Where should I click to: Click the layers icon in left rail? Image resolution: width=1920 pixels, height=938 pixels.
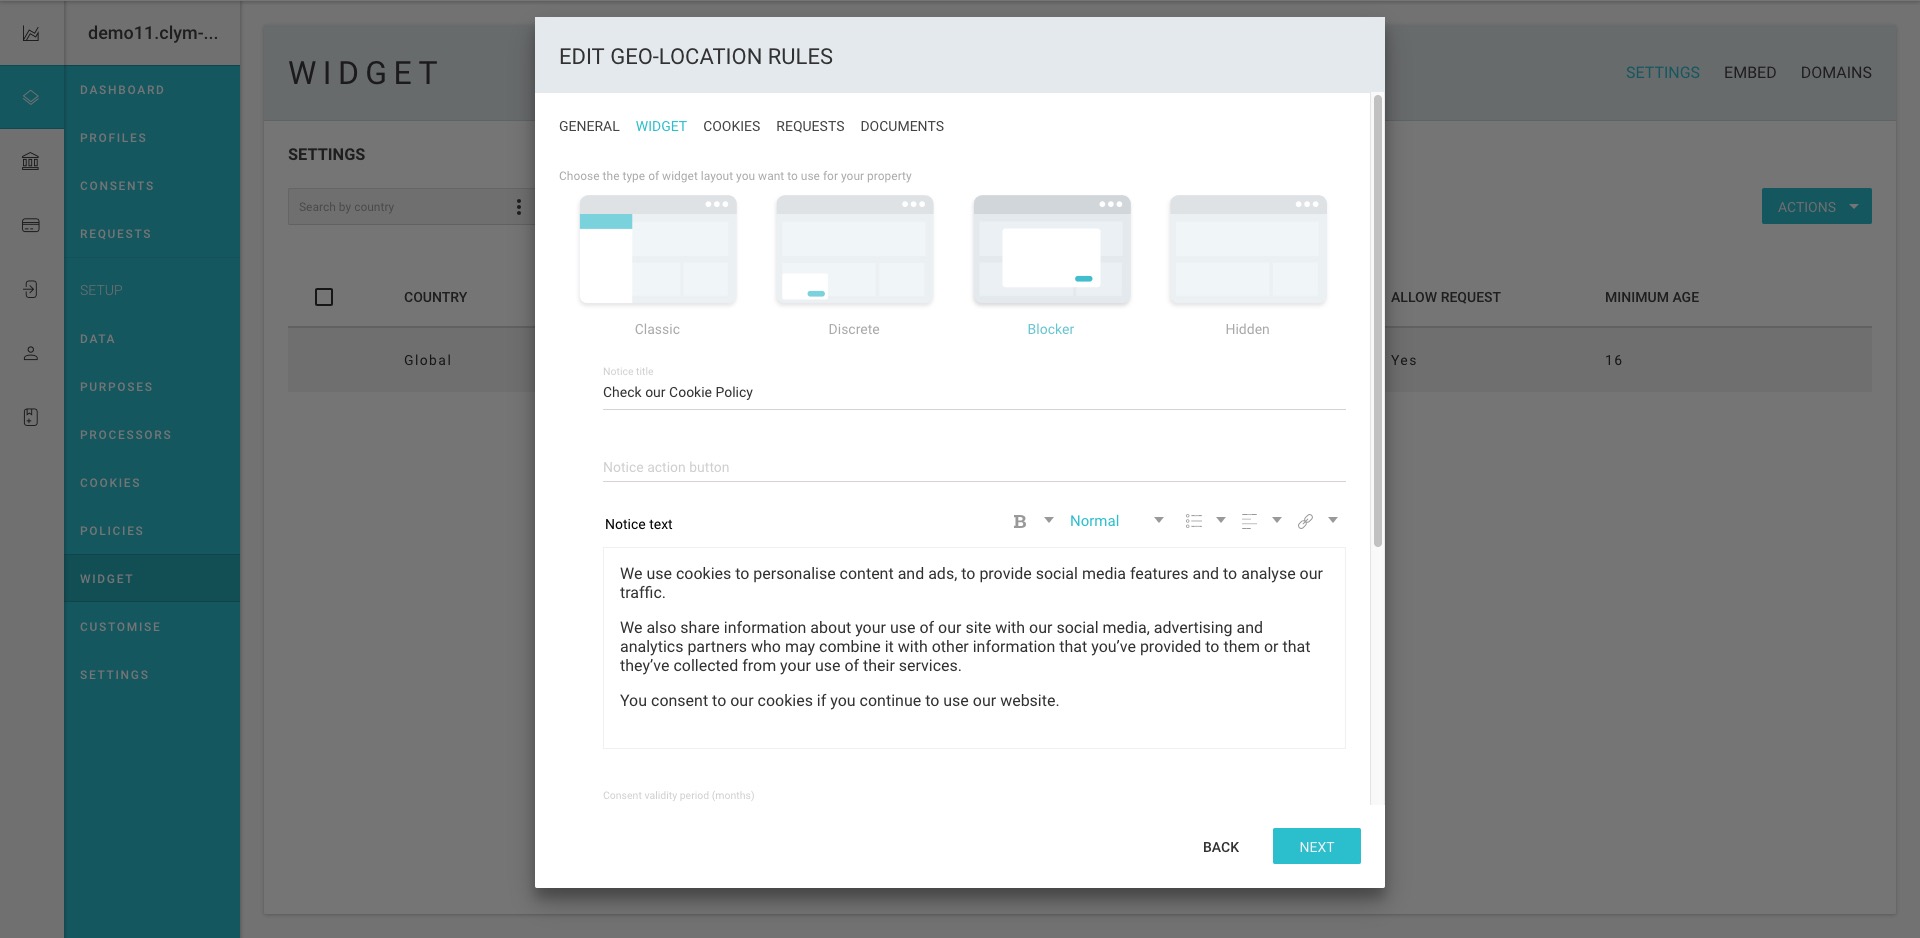click(31, 97)
